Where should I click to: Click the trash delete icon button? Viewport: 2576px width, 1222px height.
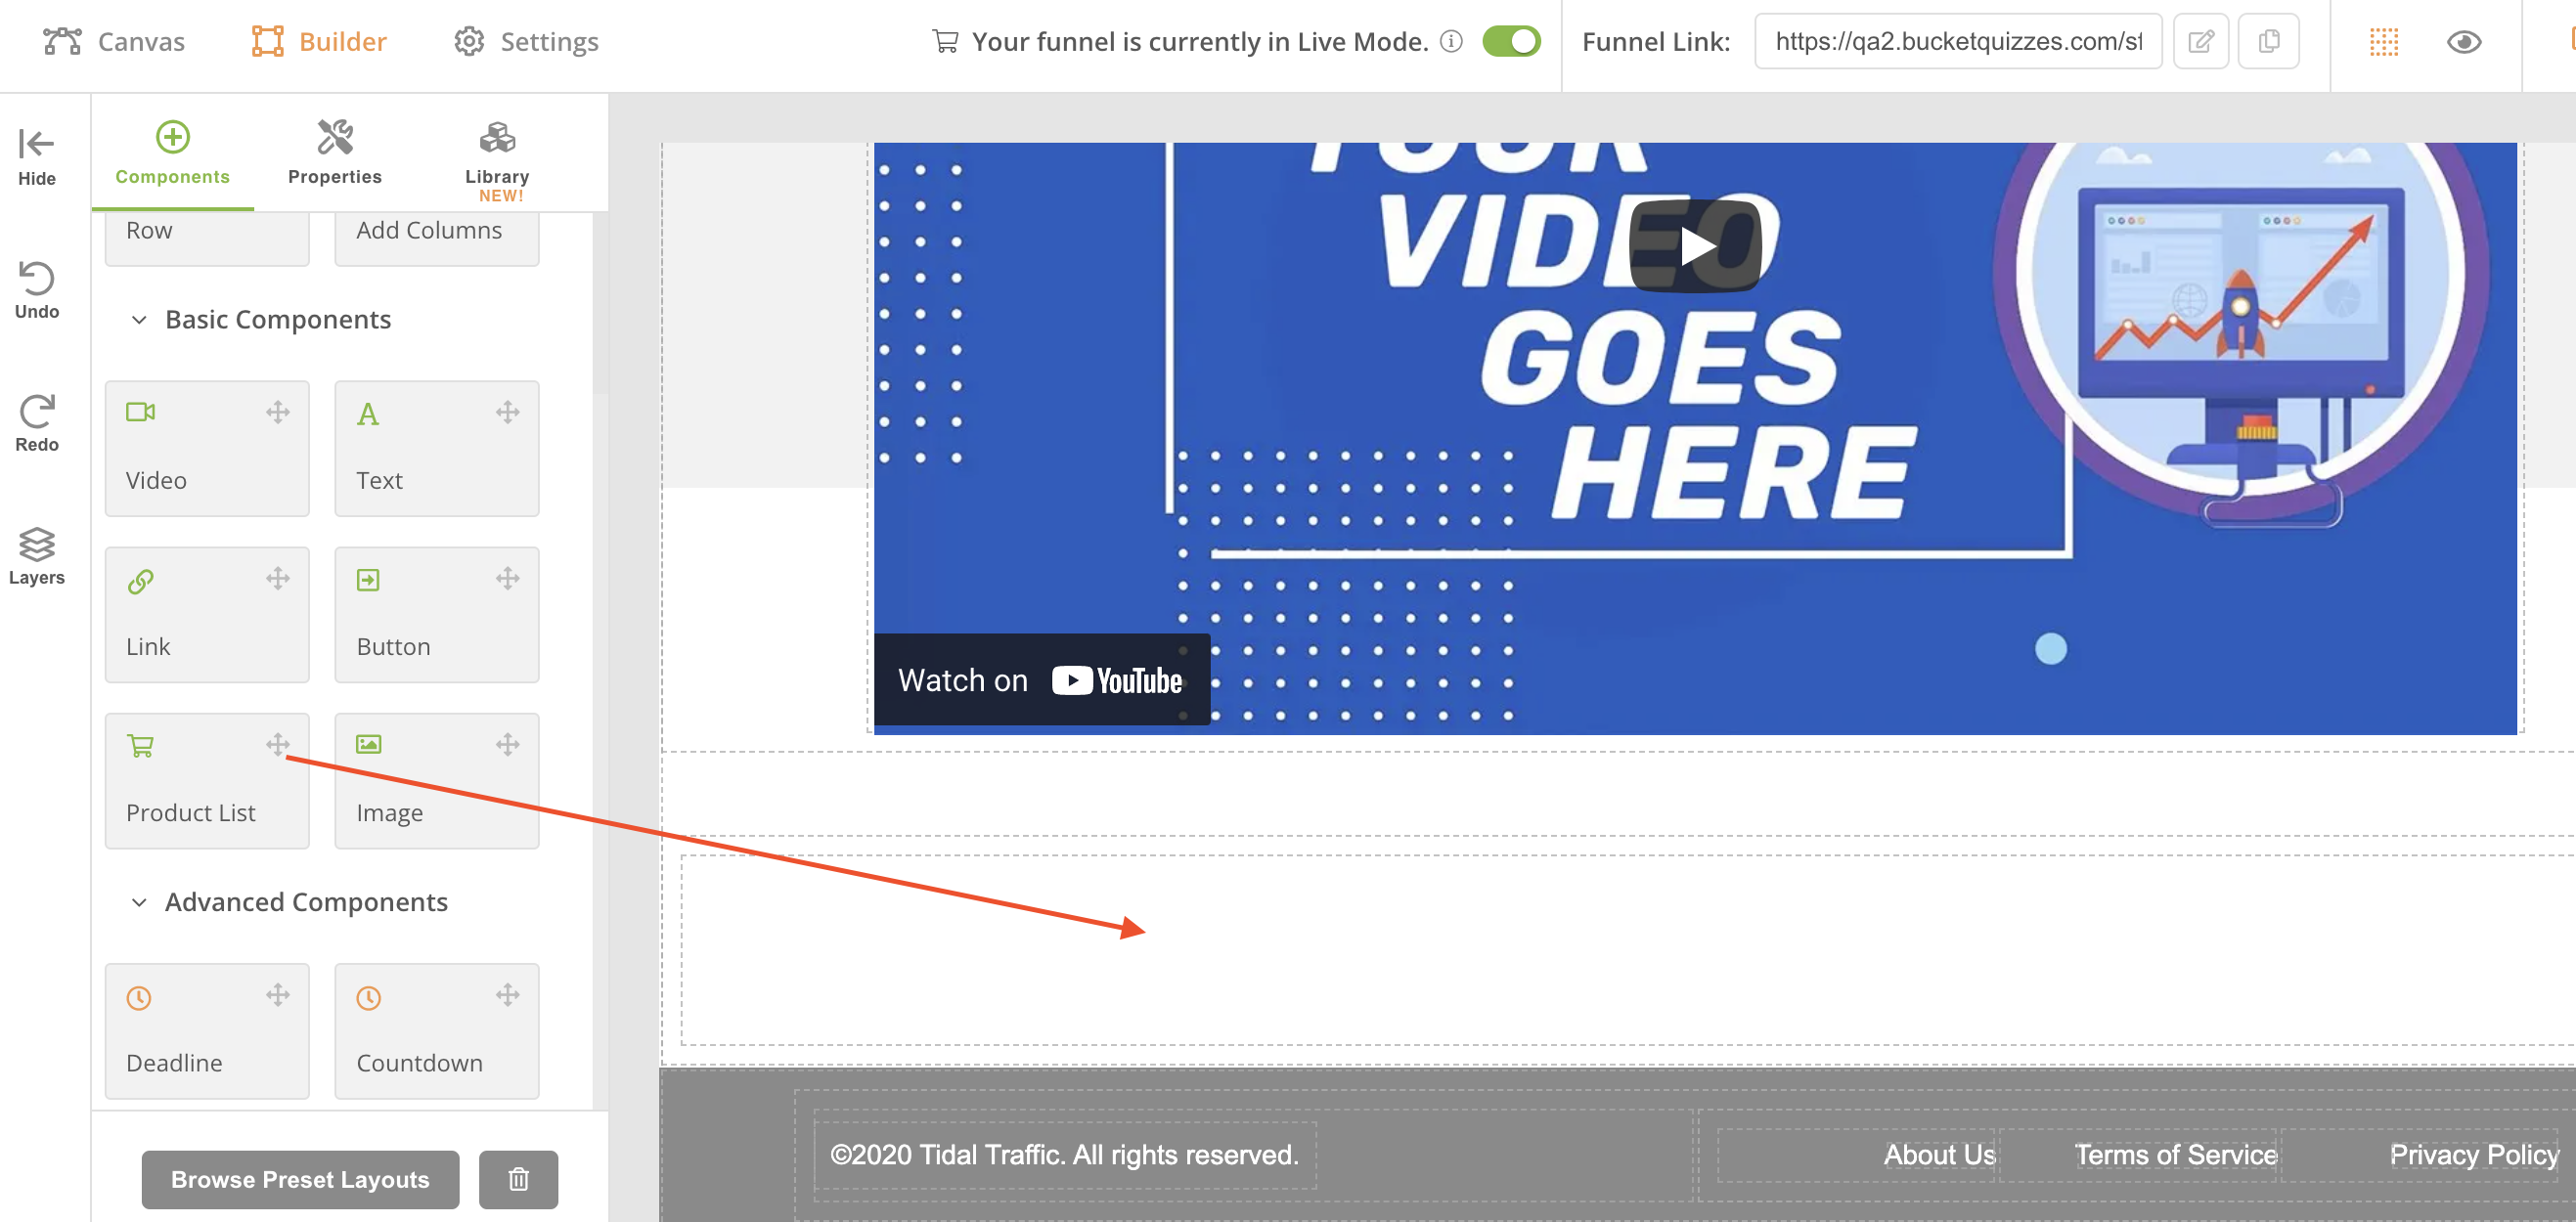click(x=518, y=1179)
